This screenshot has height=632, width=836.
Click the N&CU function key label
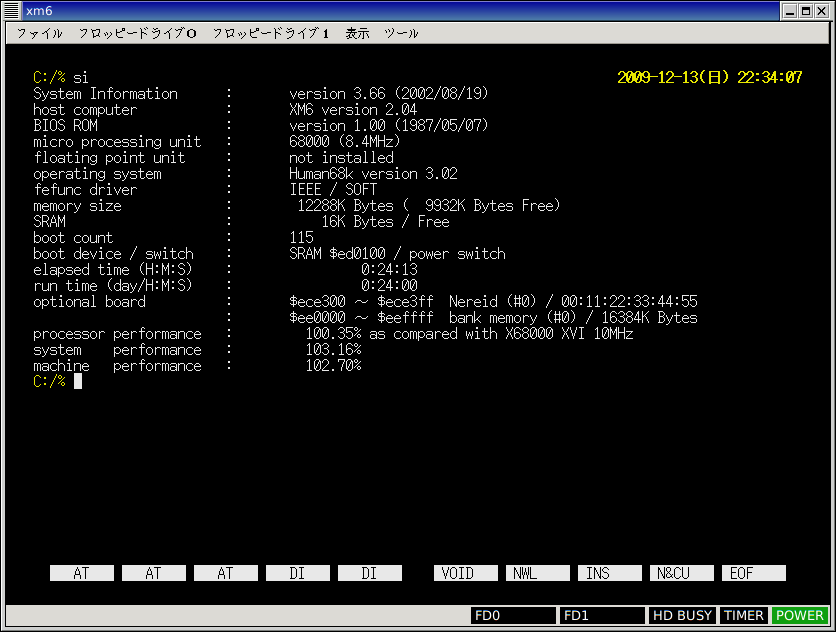point(681,573)
